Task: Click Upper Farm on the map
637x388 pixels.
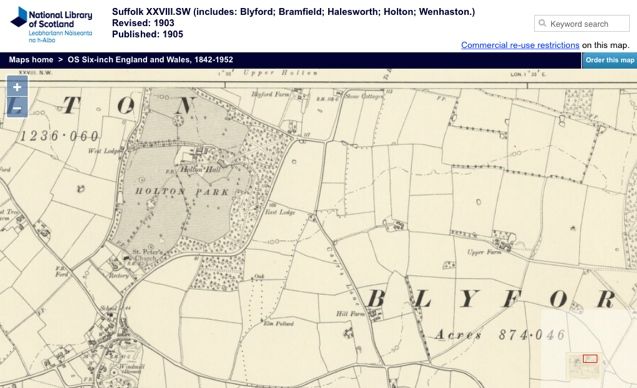Action: (484, 252)
